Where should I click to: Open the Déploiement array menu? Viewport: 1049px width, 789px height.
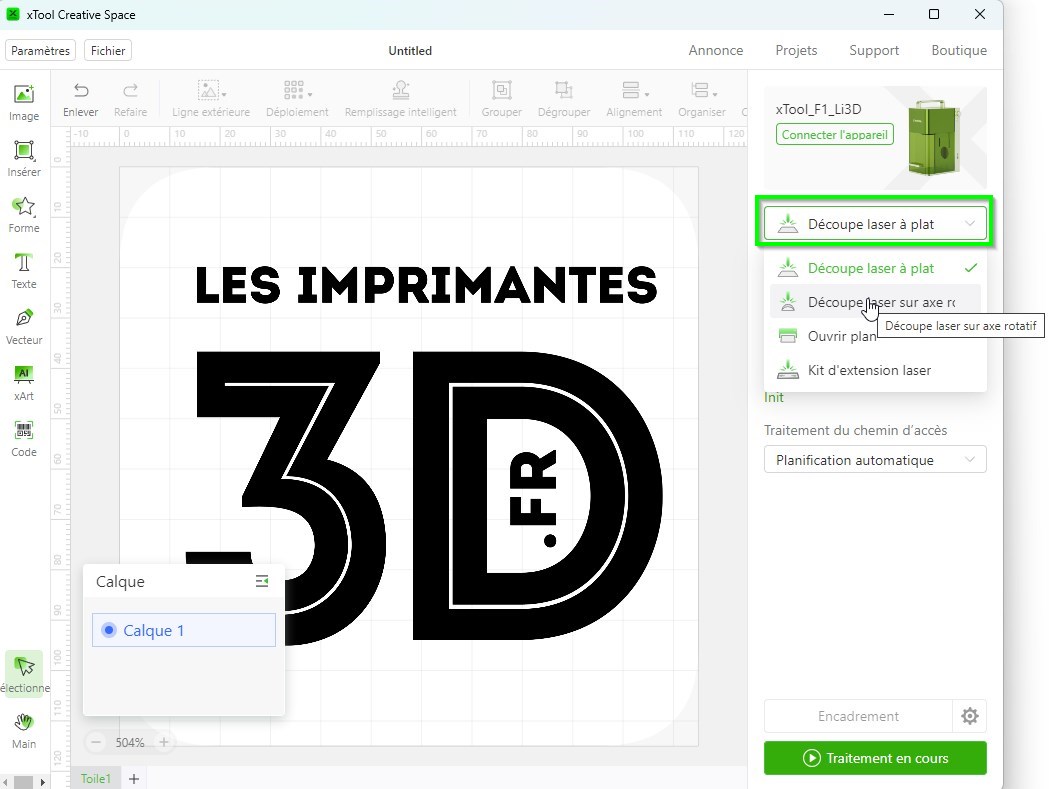point(297,100)
